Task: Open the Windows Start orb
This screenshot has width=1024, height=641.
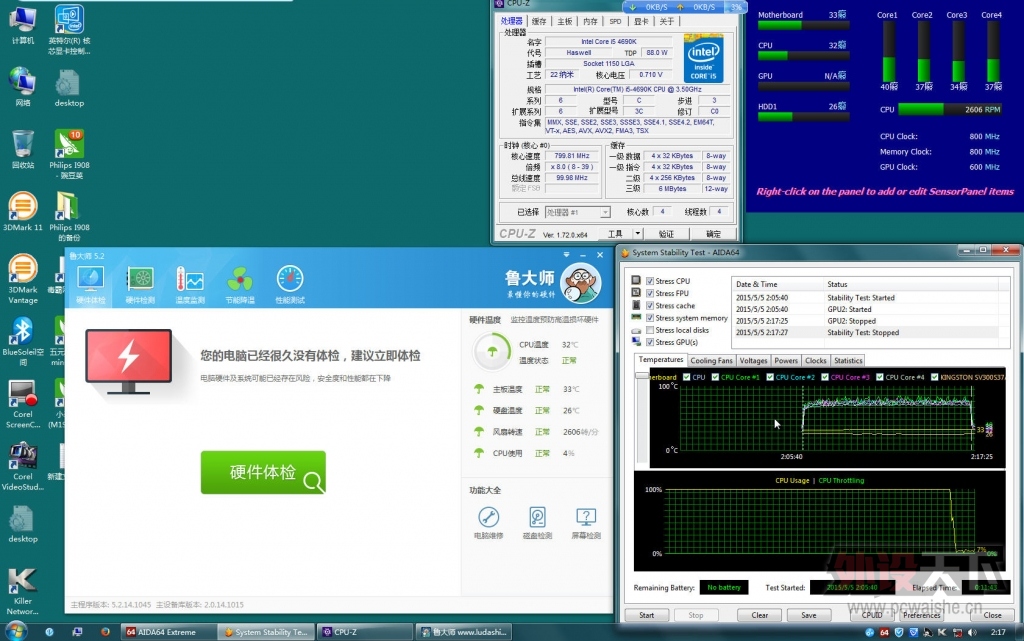Action: coord(16,631)
